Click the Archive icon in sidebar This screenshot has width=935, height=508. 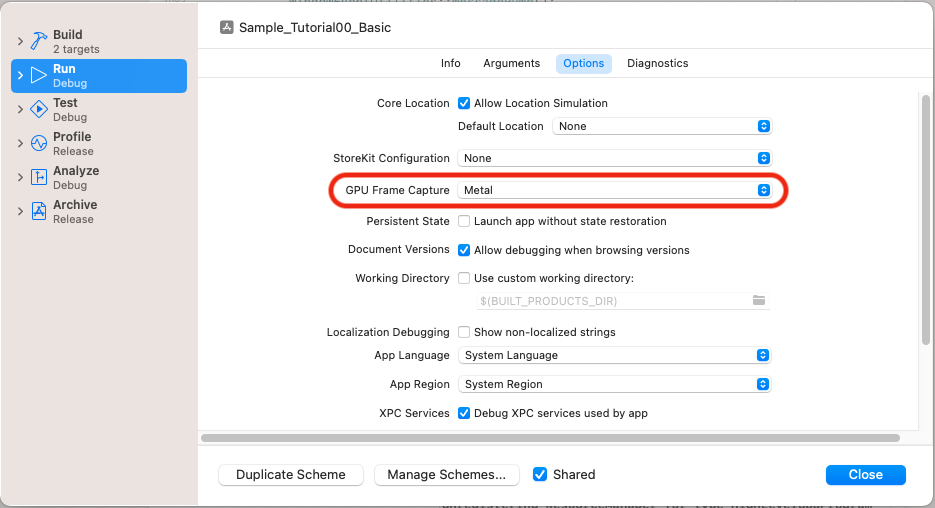(x=39, y=211)
